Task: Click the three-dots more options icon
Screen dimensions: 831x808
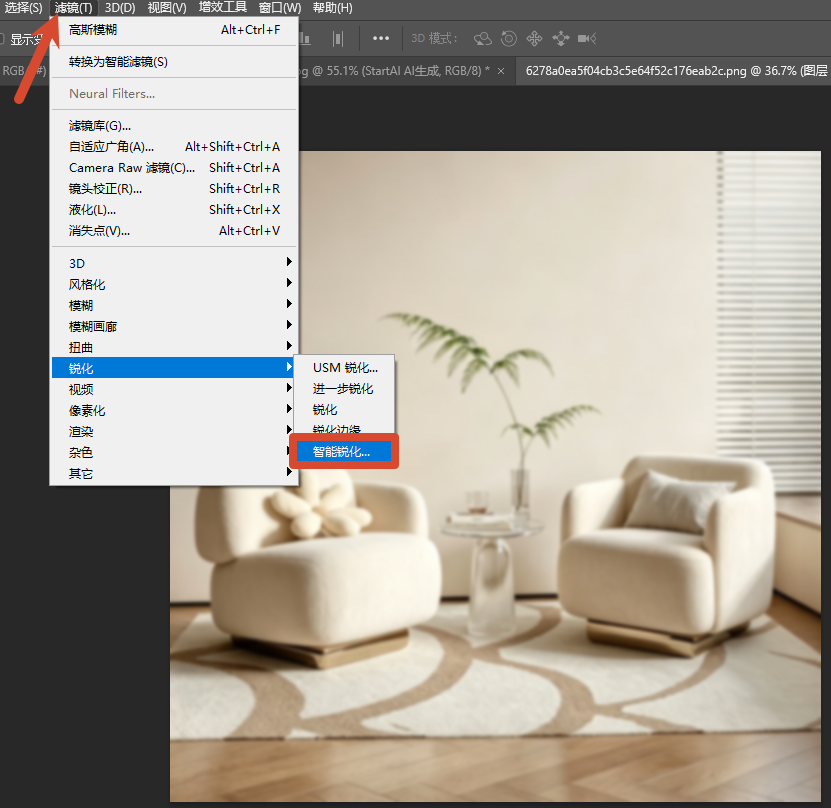Action: click(381, 38)
